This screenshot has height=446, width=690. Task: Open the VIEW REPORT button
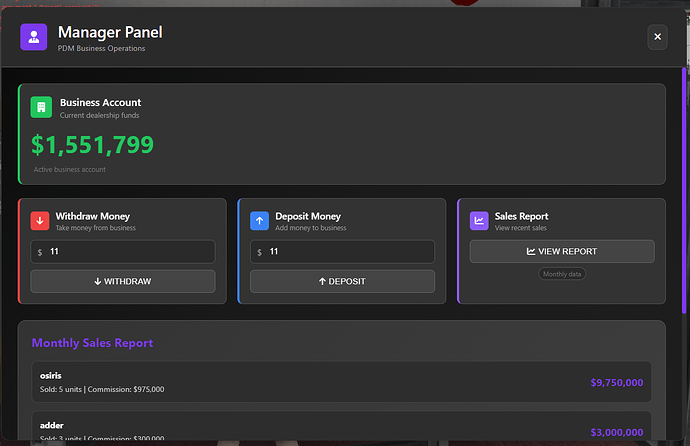pyautogui.click(x=561, y=251)
